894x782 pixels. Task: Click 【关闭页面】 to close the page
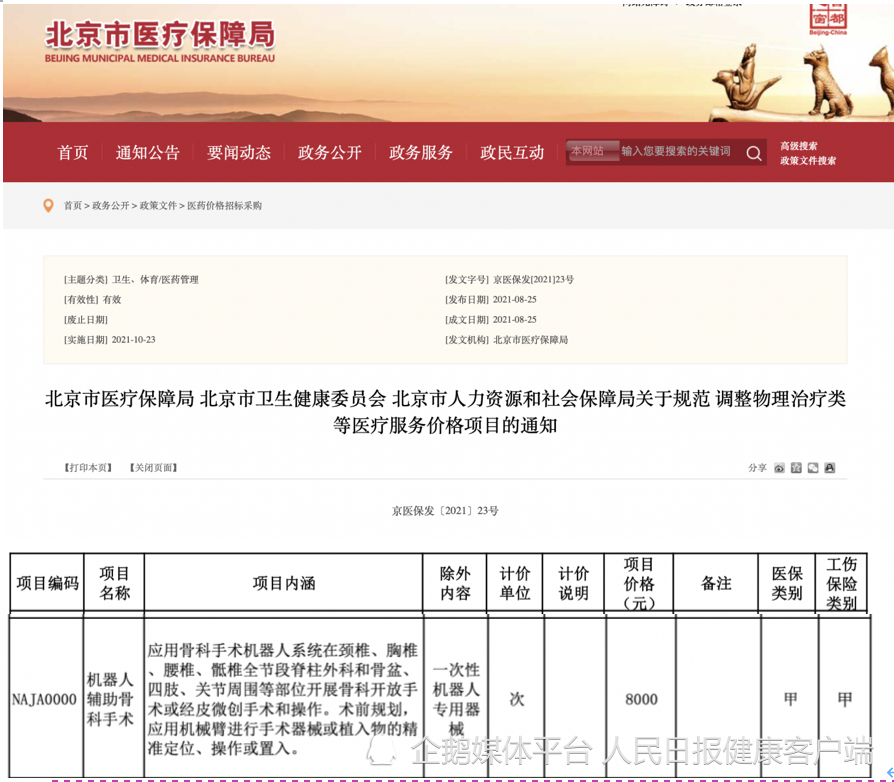point(153,468)
